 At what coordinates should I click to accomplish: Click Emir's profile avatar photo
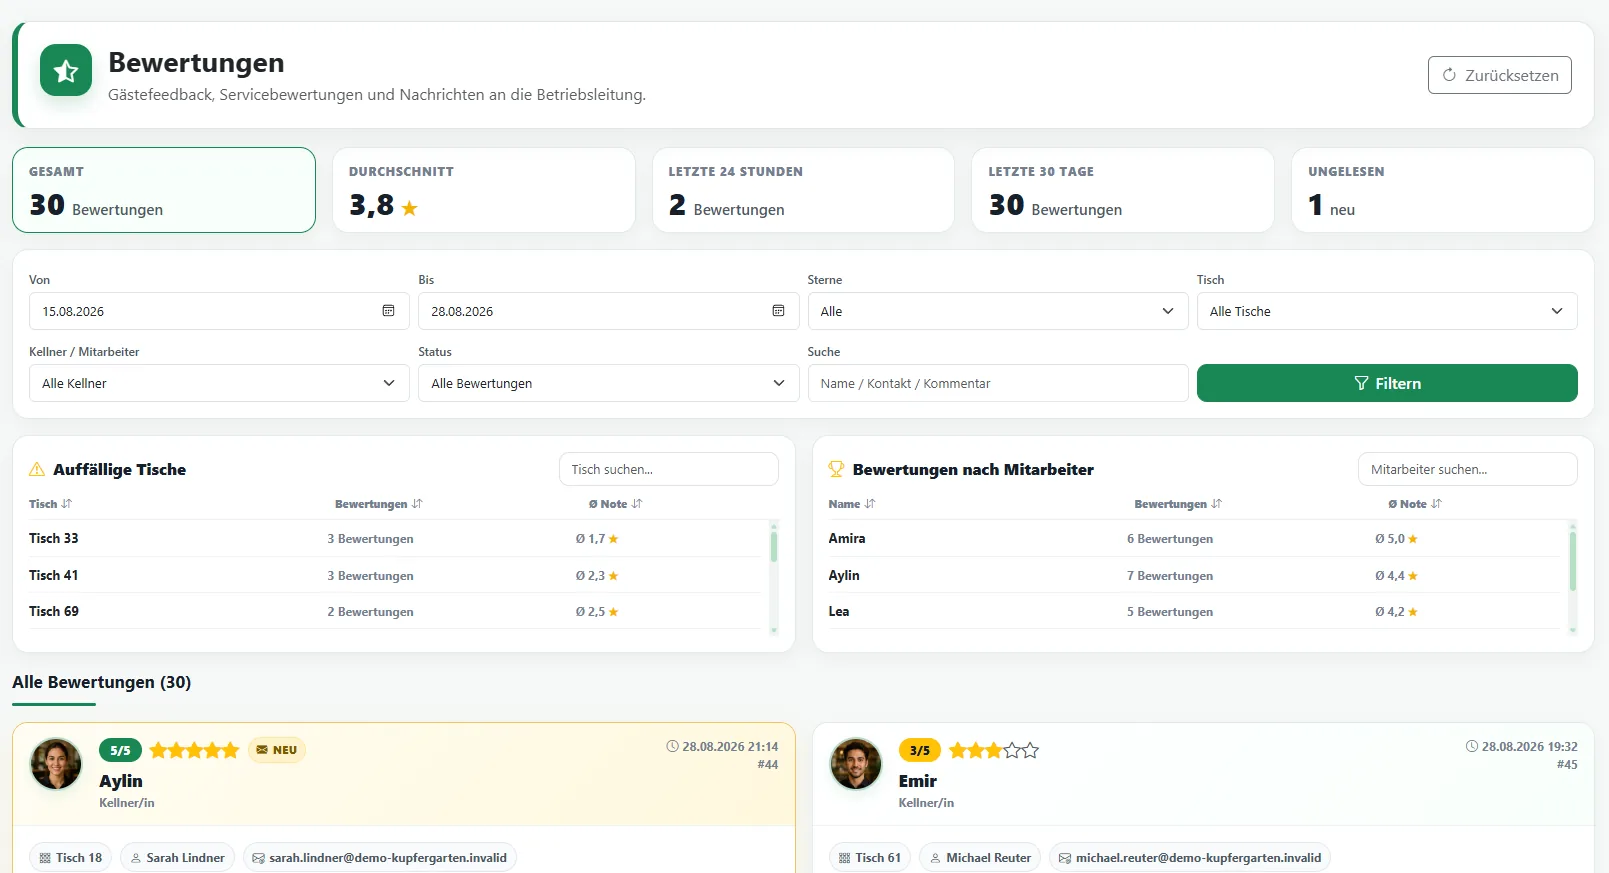click(856, 764)
